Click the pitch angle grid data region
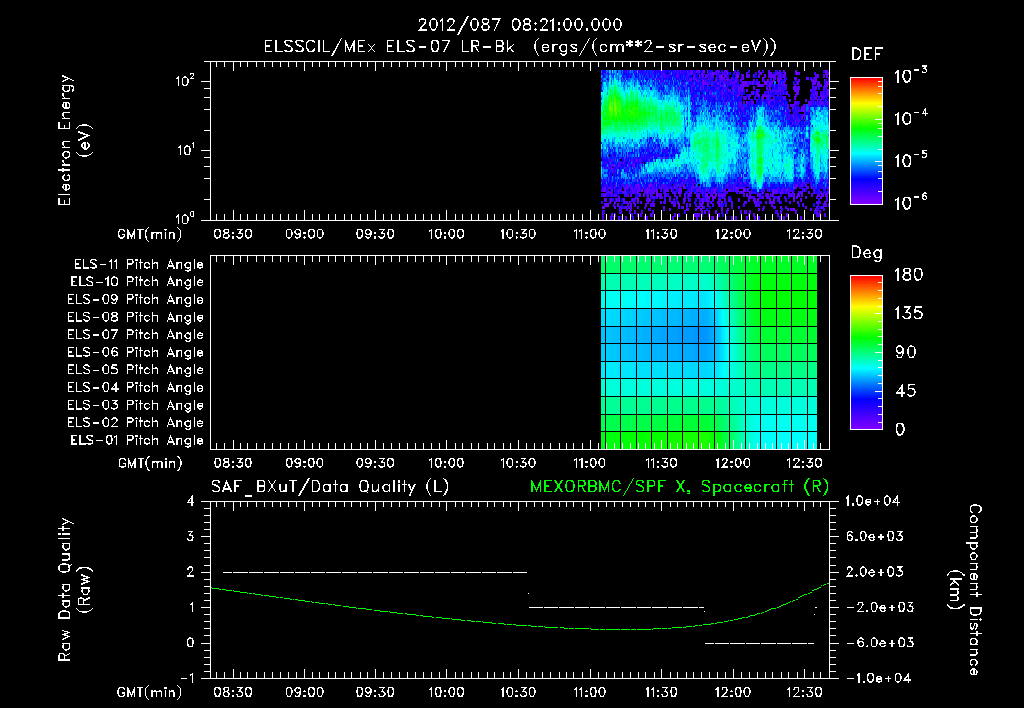 pos(709,353)
